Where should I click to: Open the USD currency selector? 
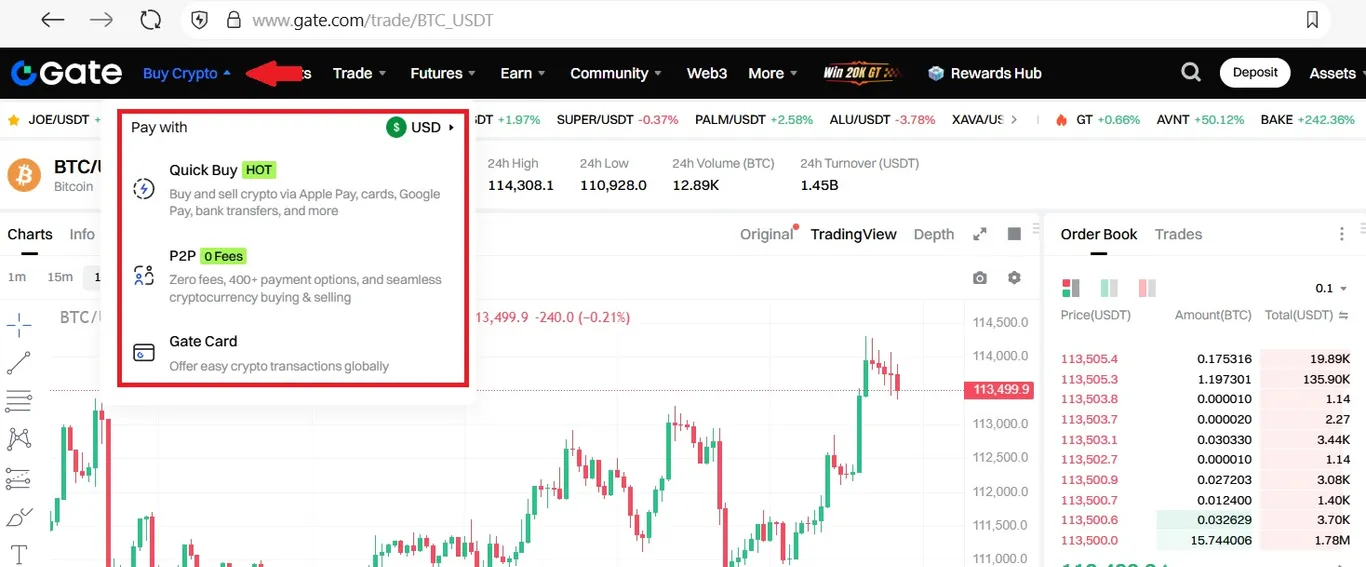click(x=421, y=127)
